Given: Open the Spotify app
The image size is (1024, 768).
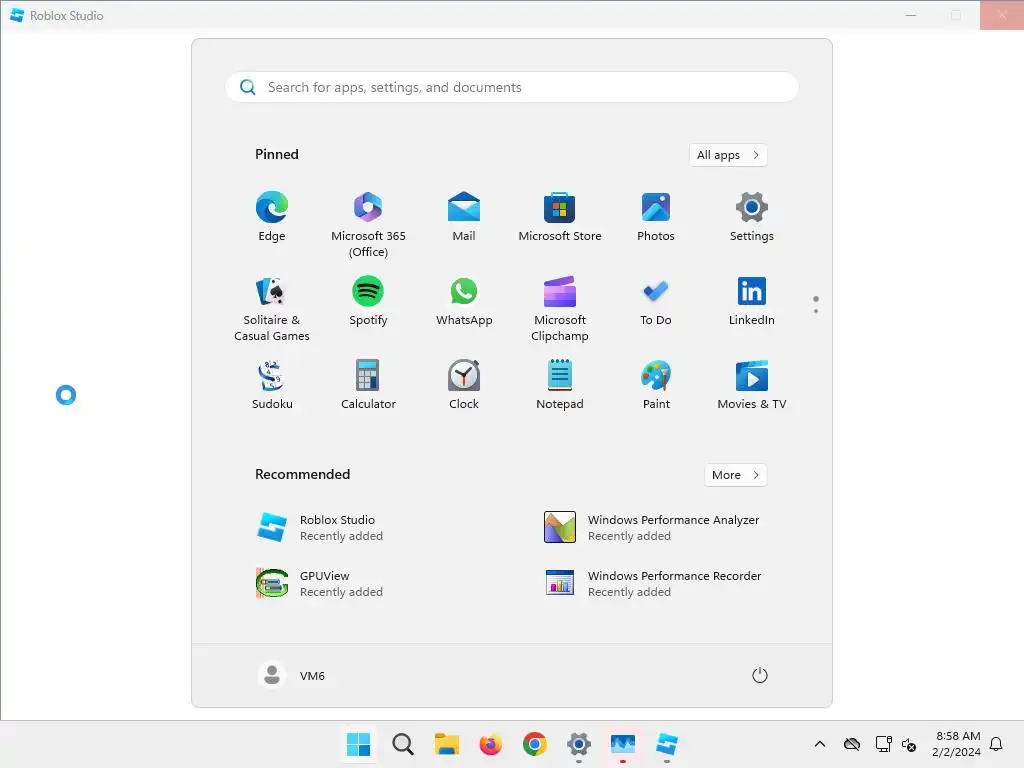Looking at the screenshot, I should (368, 302).
